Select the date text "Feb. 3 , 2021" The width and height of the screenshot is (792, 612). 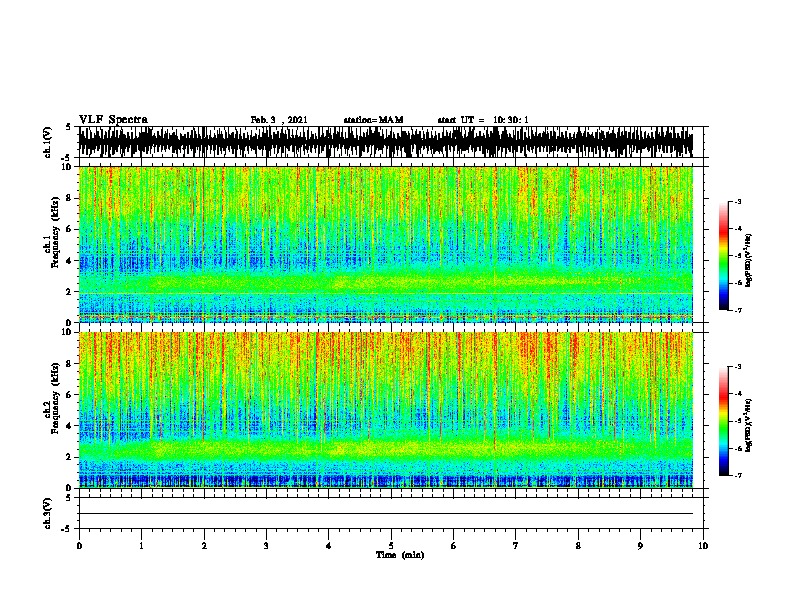point(279,120)
